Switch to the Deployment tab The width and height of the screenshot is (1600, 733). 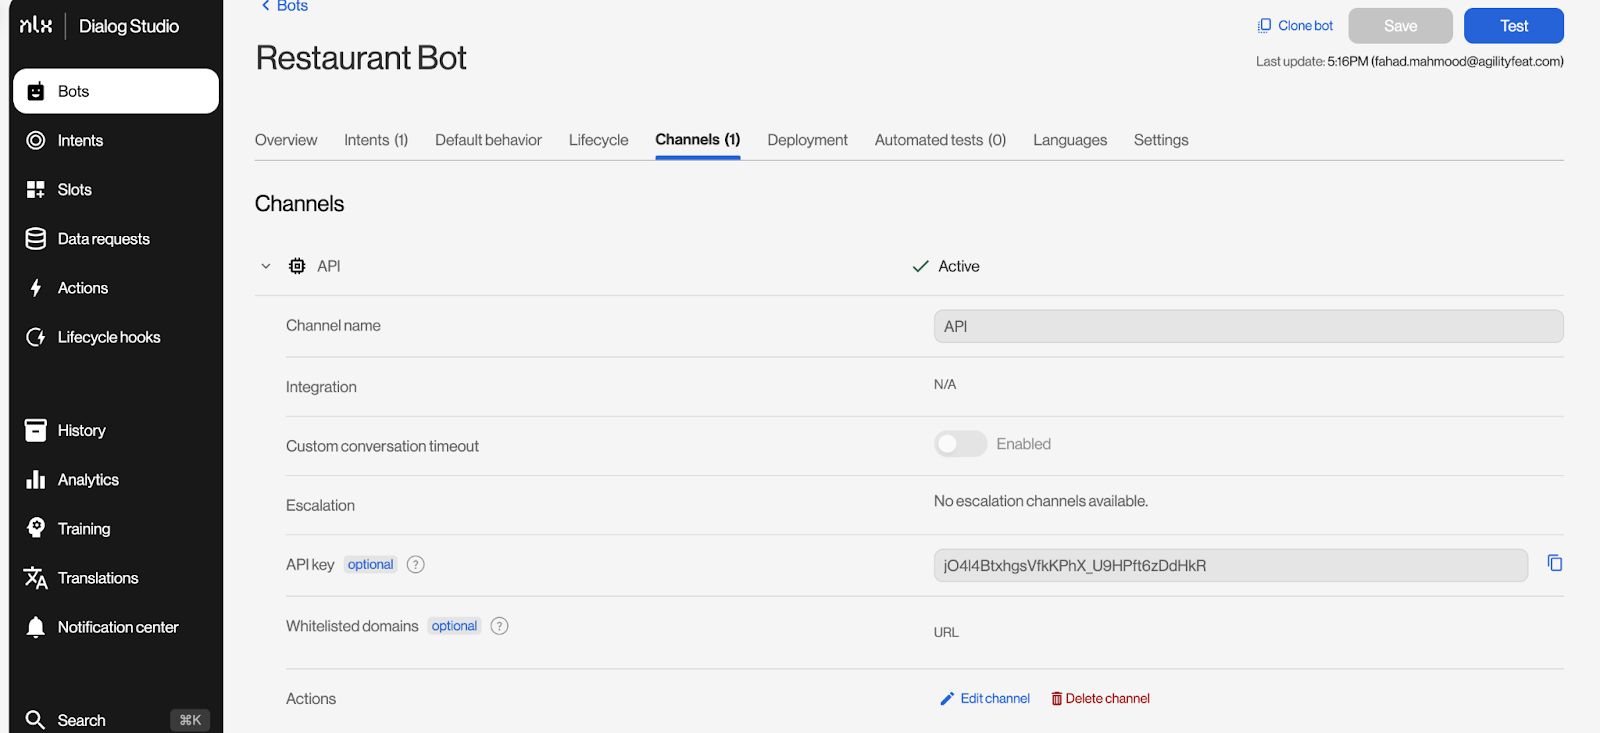click(807, 140)
